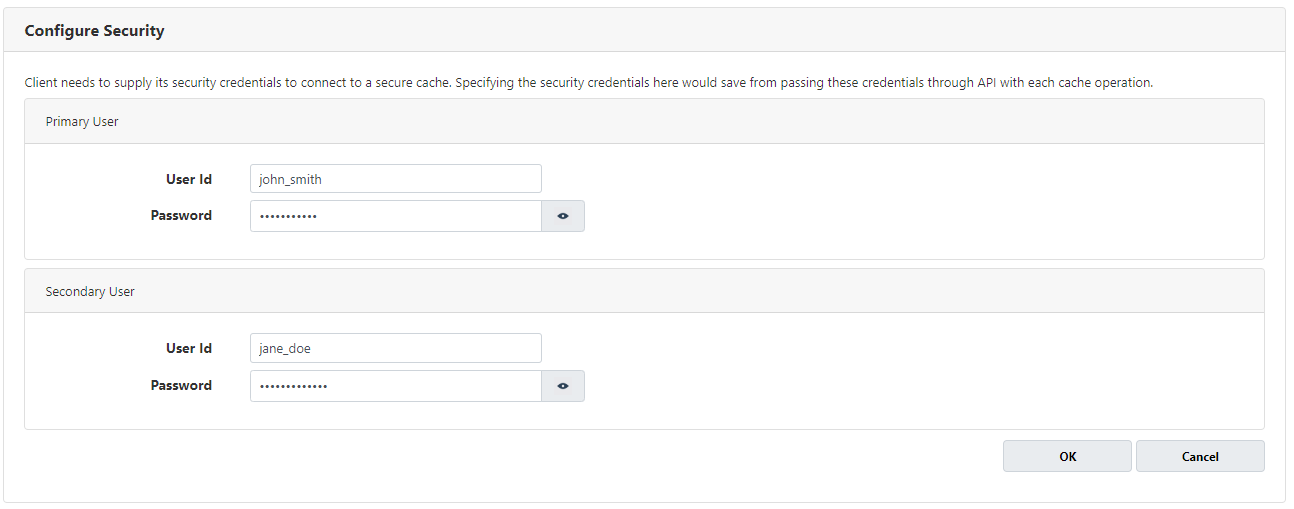The width and height of the screenshot is (1294, 509).
Task: Click the Password label under Secondary User
Action: pyautogui.click(x=181, y=385)
